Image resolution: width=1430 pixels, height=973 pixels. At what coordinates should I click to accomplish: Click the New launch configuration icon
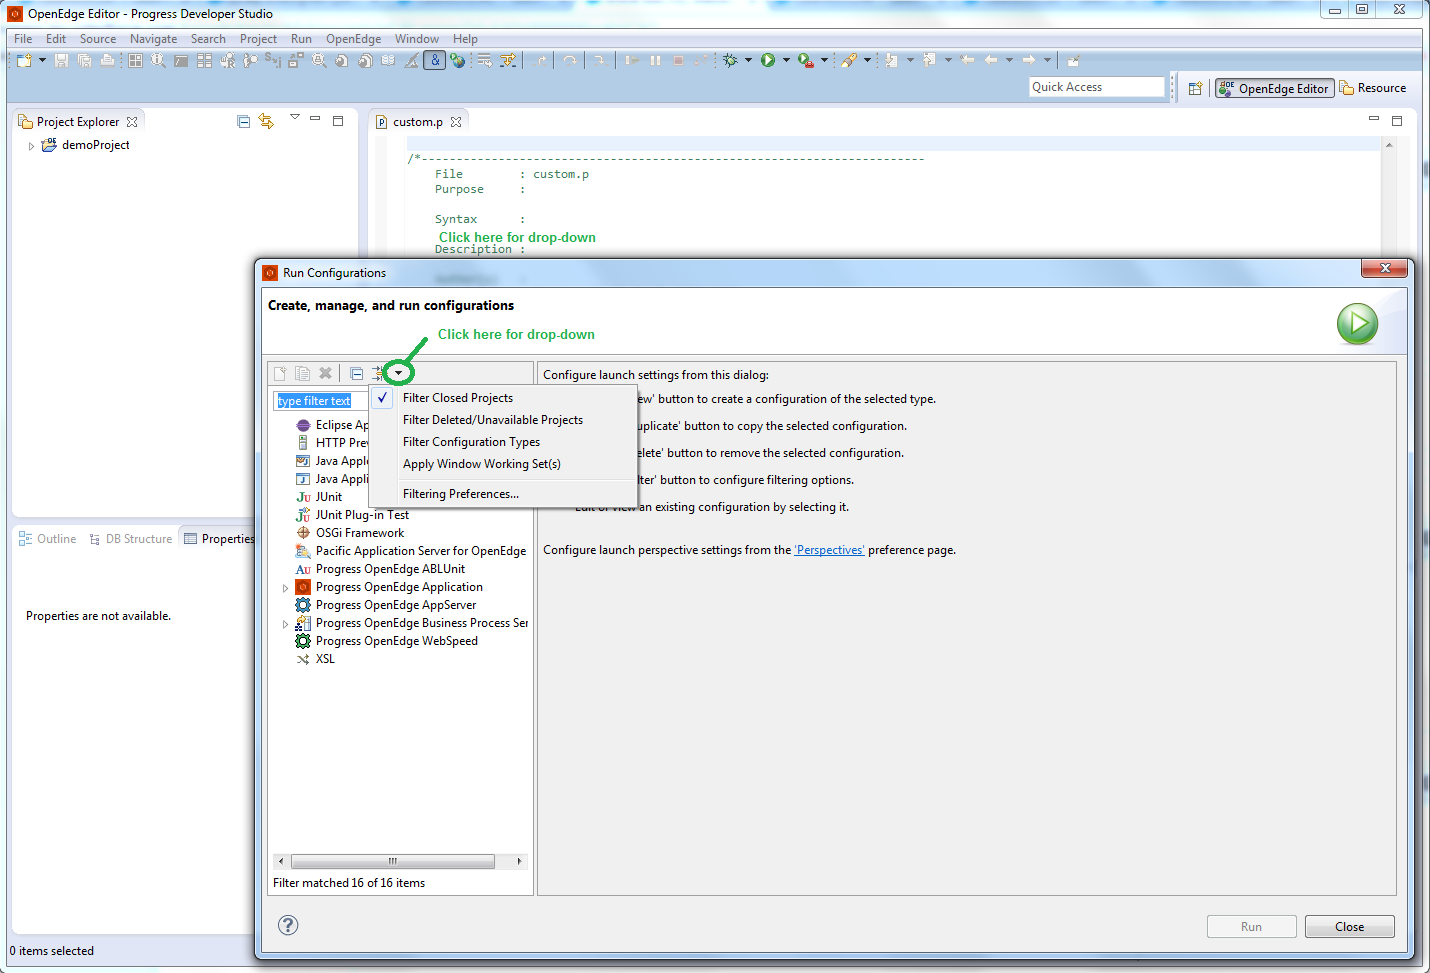point(280,373)
